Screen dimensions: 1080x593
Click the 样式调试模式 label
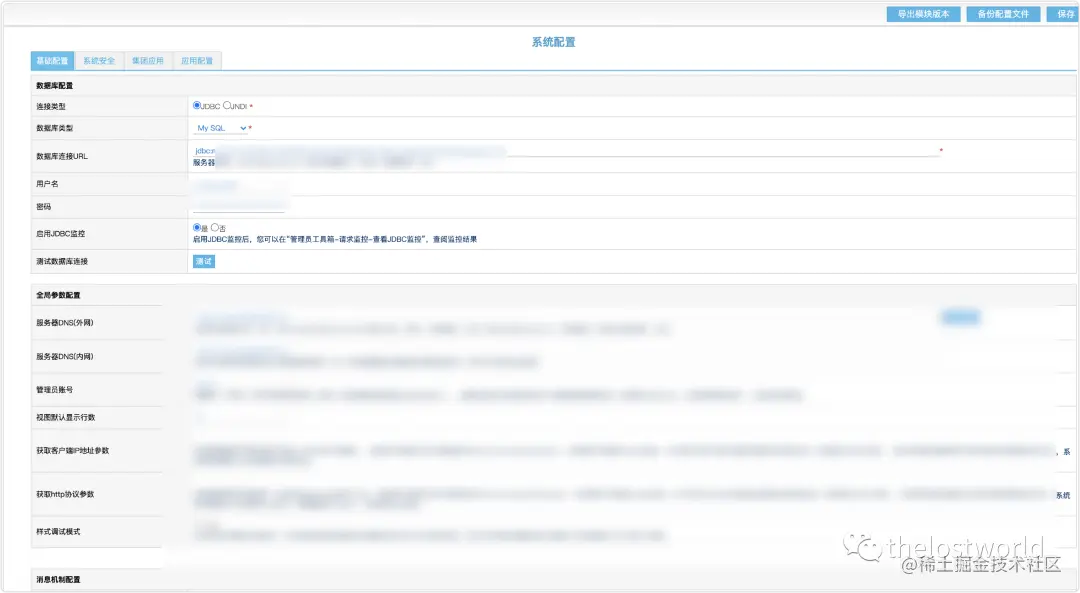click(x=59, y=531)
